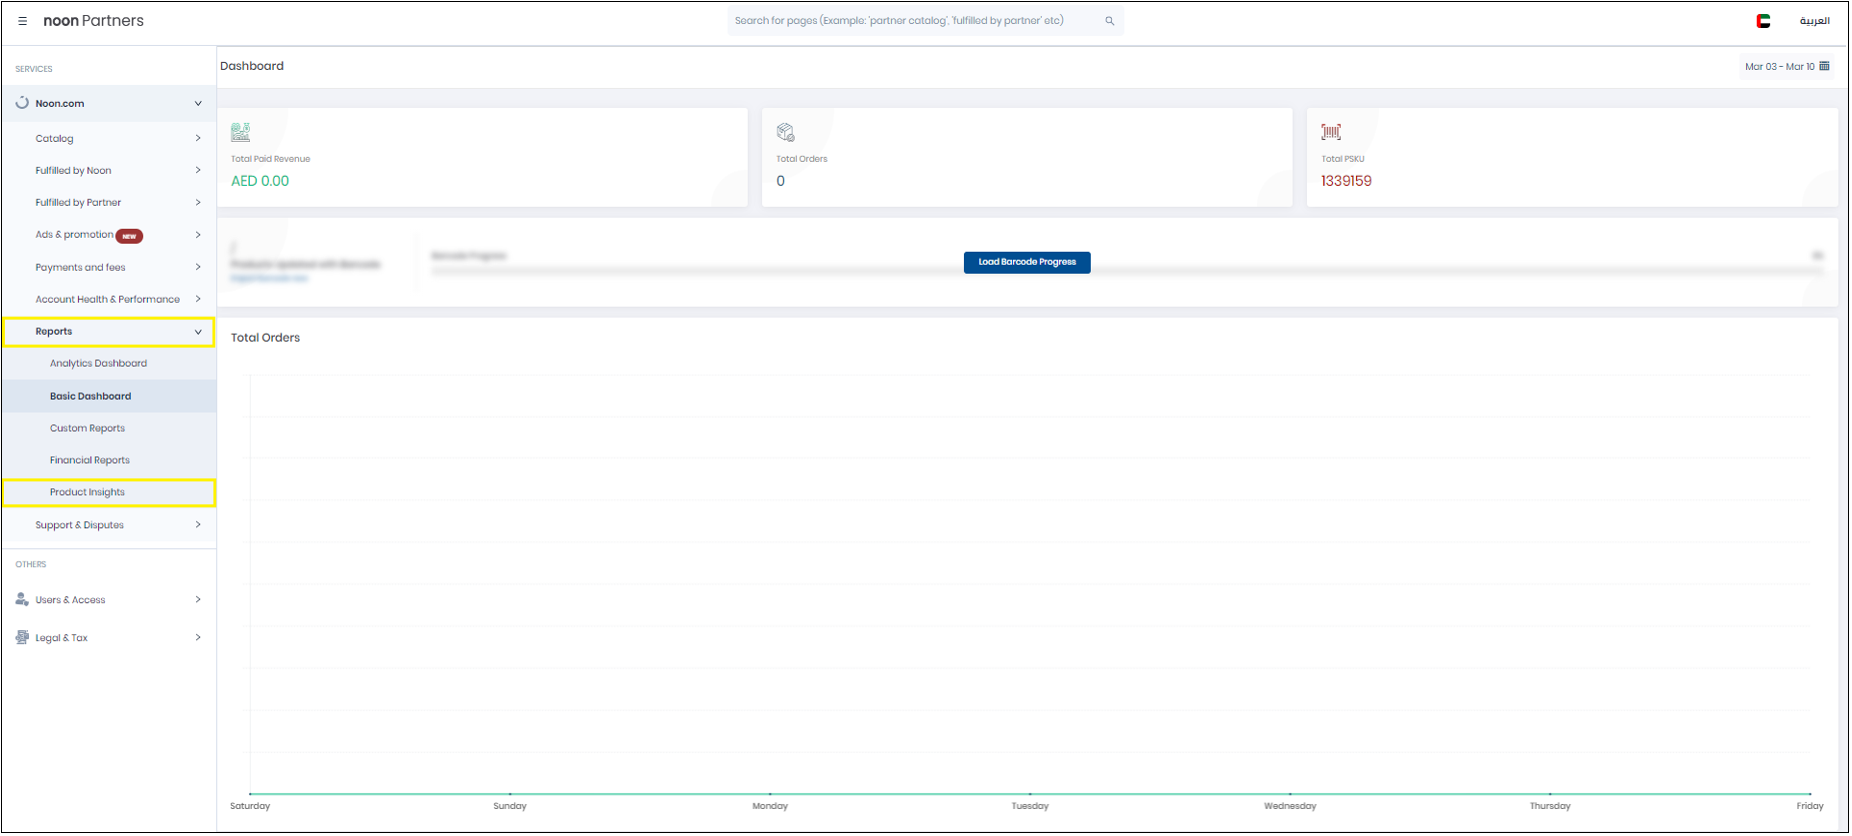
Task: Click the Users & Access icon
Action: click(22, 599)
